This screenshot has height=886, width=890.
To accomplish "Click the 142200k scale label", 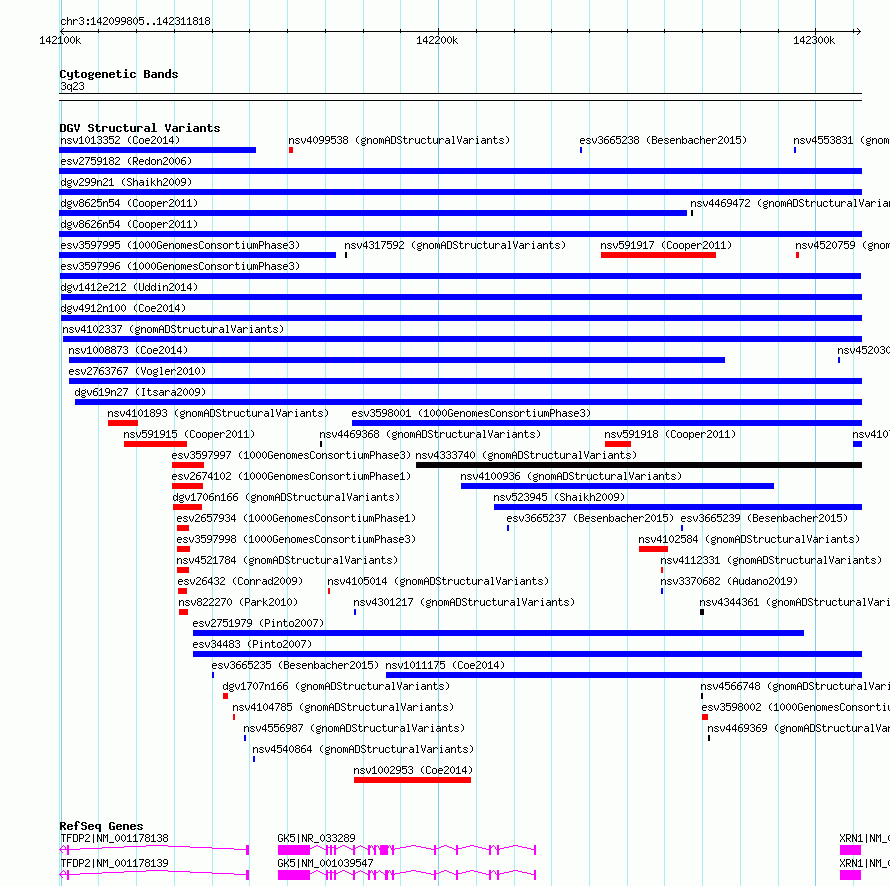I will [x=437, y=40].
